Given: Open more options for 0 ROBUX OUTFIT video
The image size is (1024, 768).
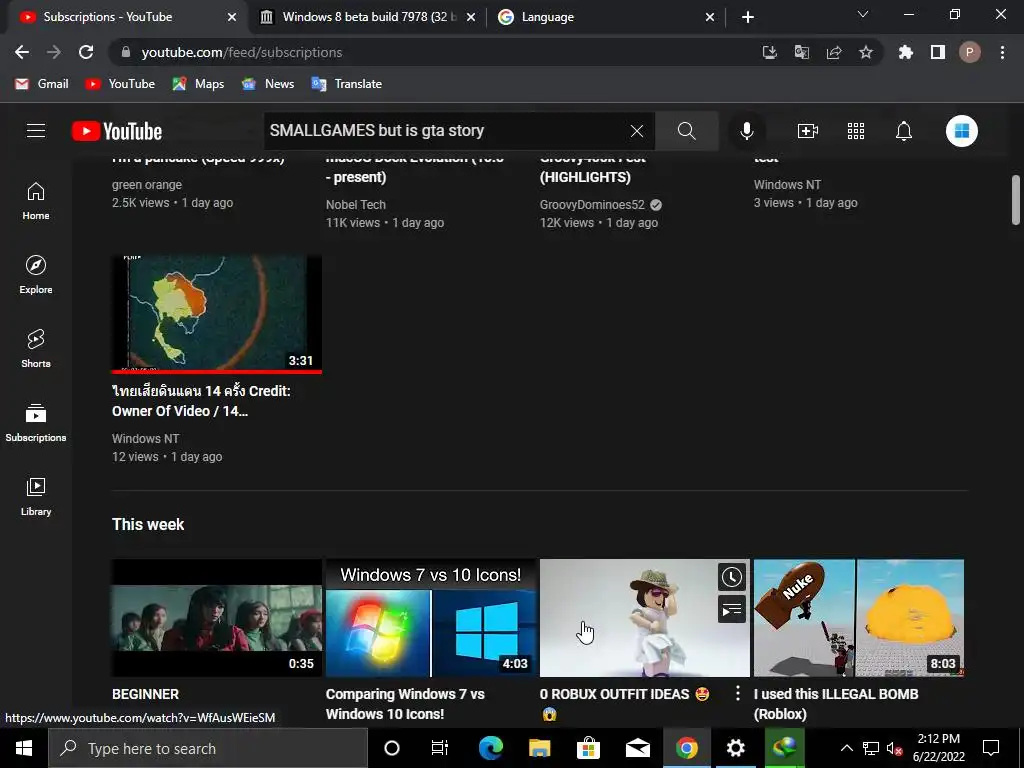Looking at the screenshot, I should (737, 693).
